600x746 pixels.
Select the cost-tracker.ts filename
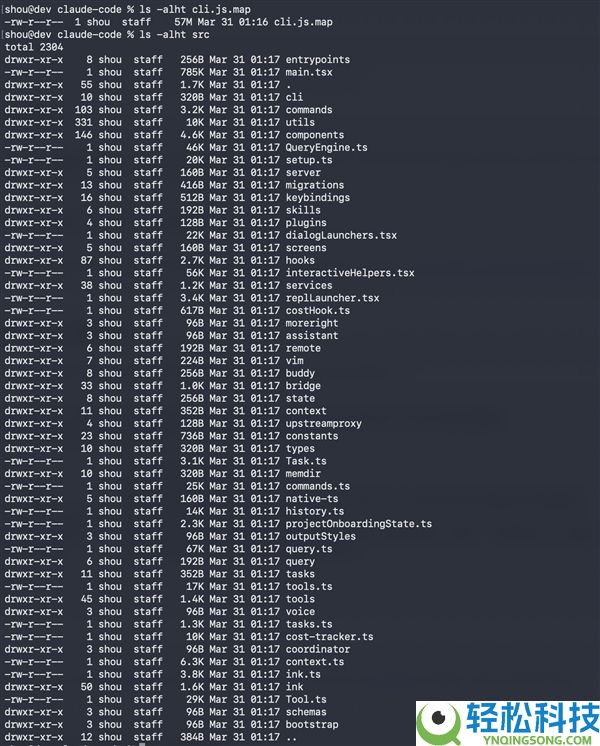pyautogui.click(x=329, y=637)
